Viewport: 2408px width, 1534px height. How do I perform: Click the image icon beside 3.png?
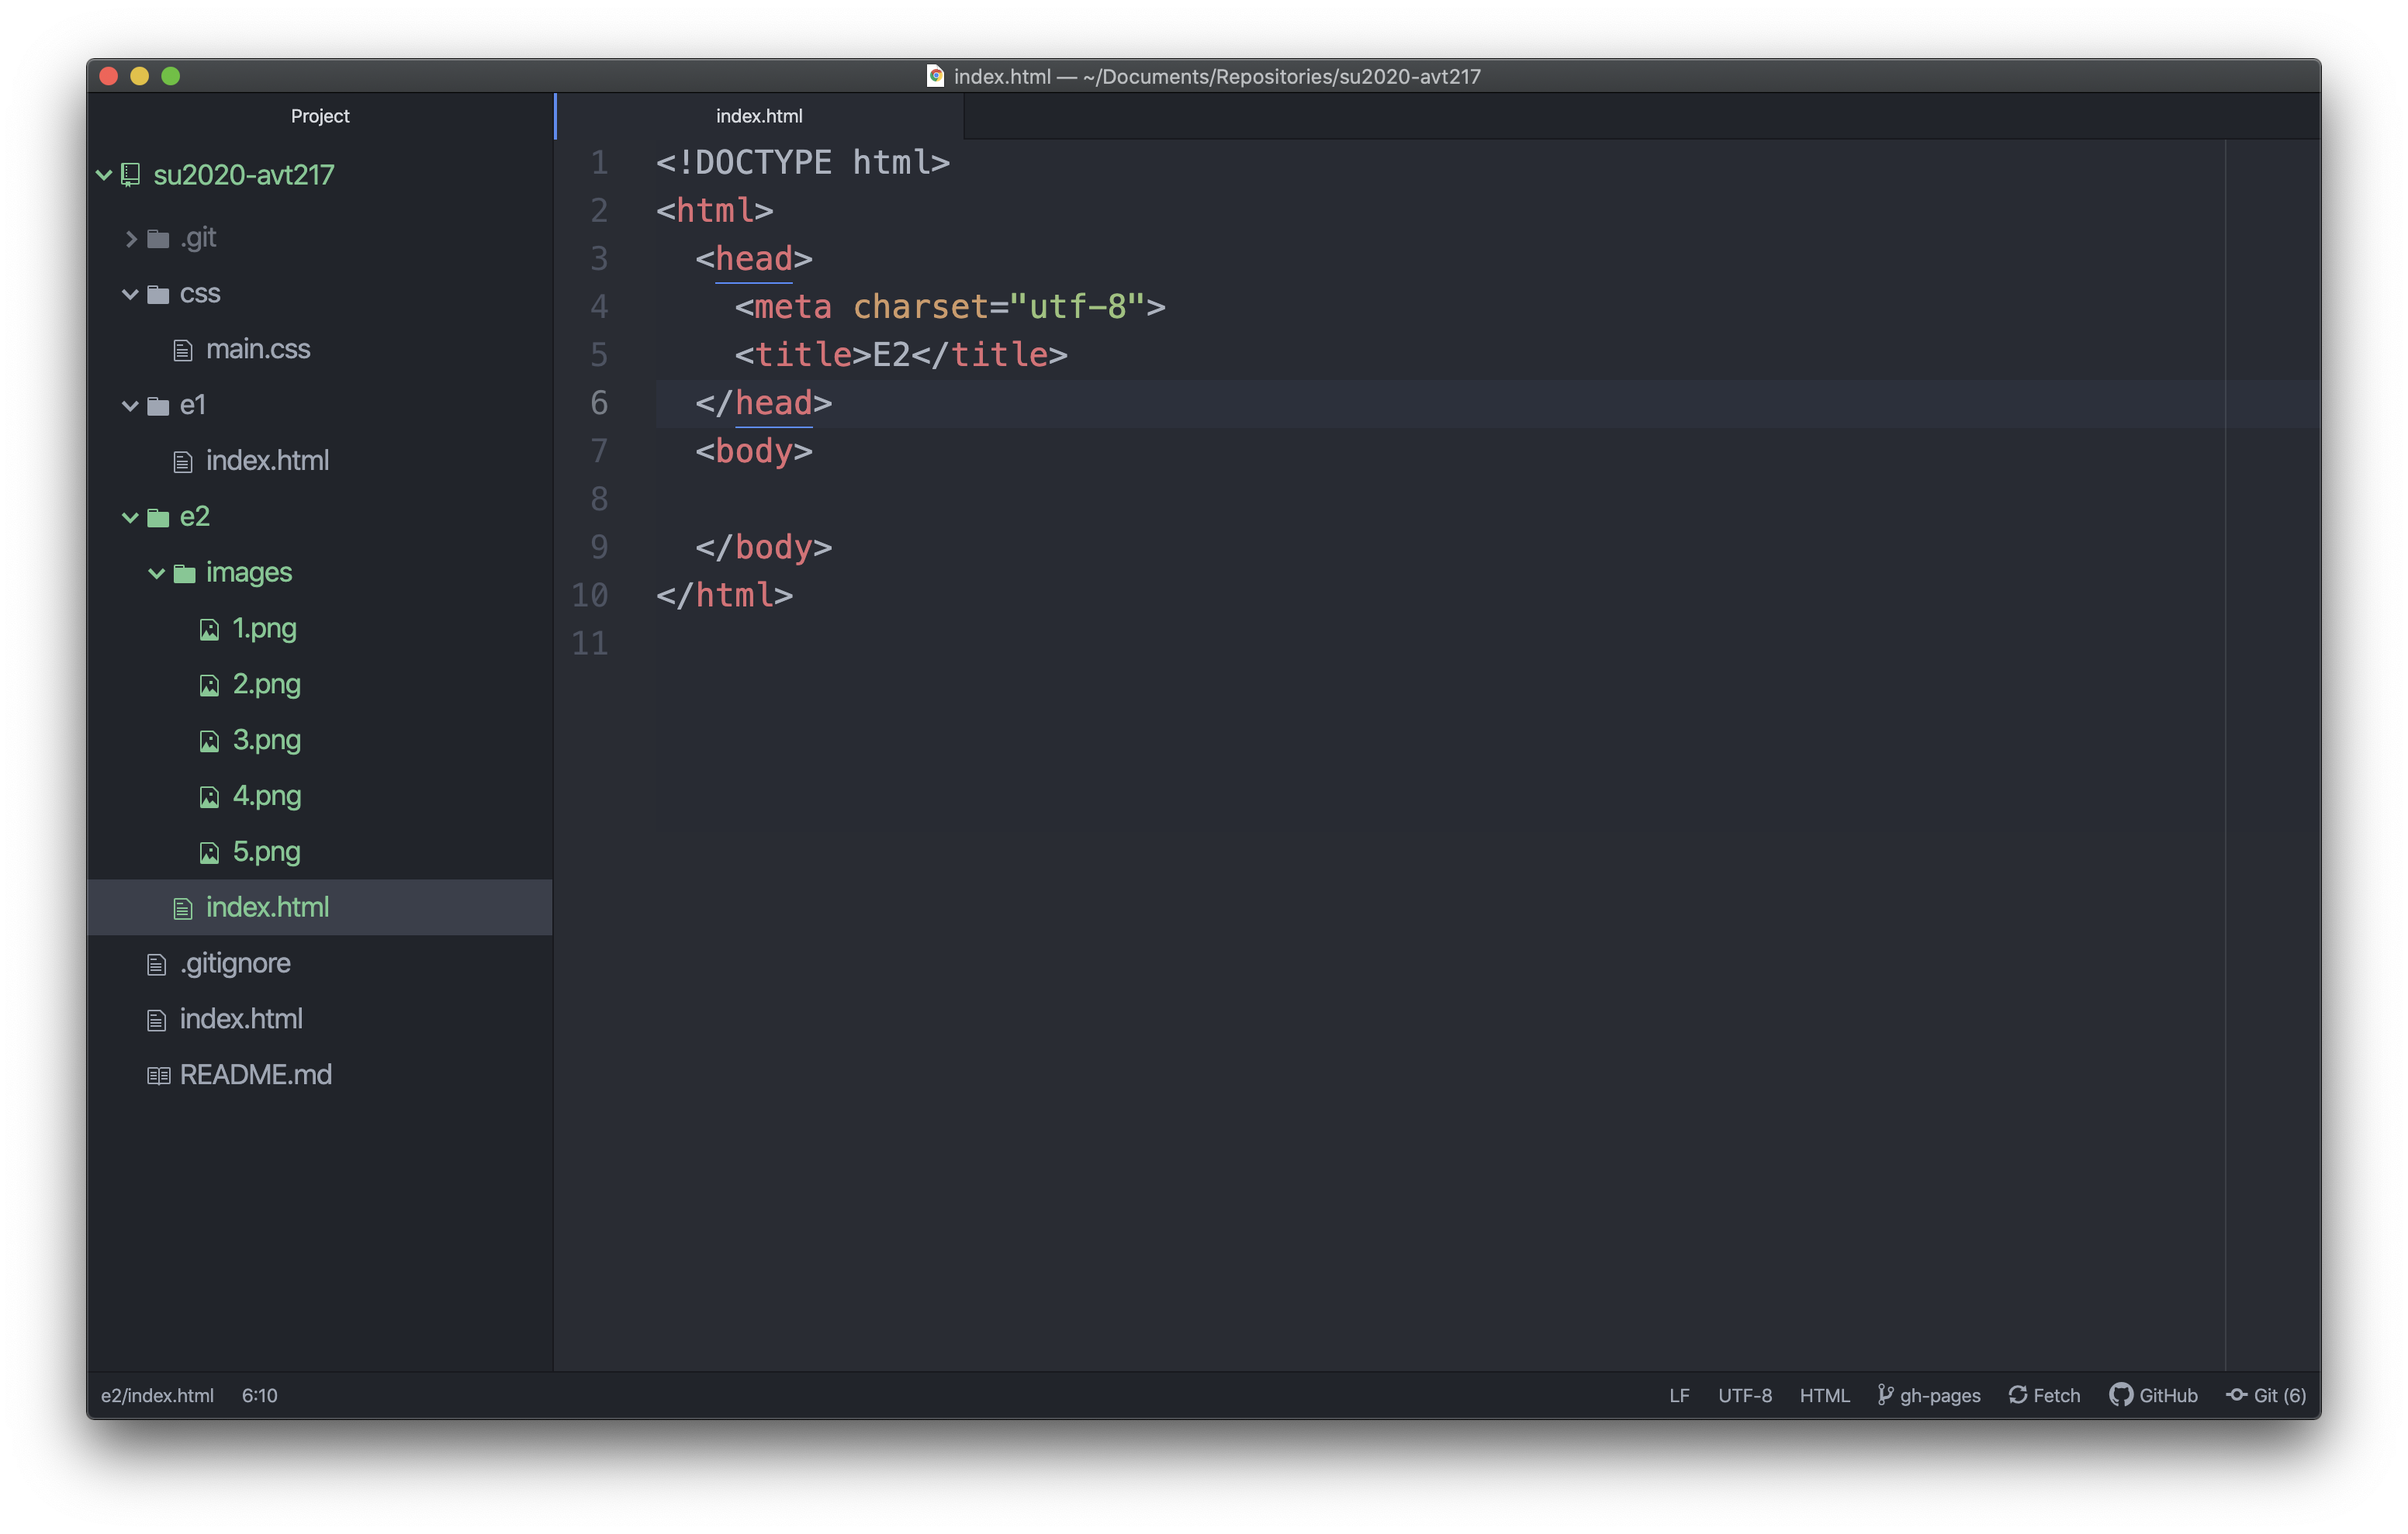[x=209, y=741]
